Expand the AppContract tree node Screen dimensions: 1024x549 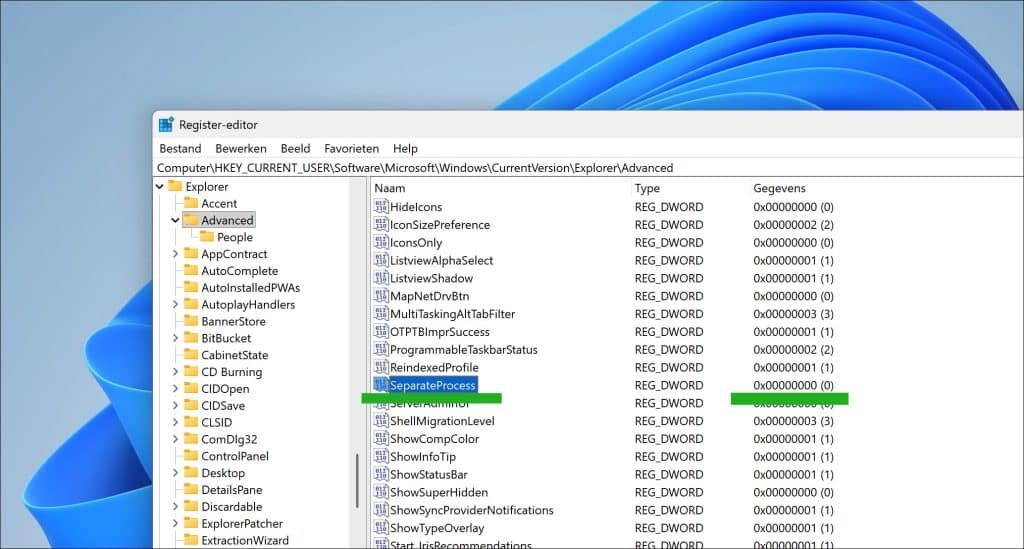[x=176, y=254]
